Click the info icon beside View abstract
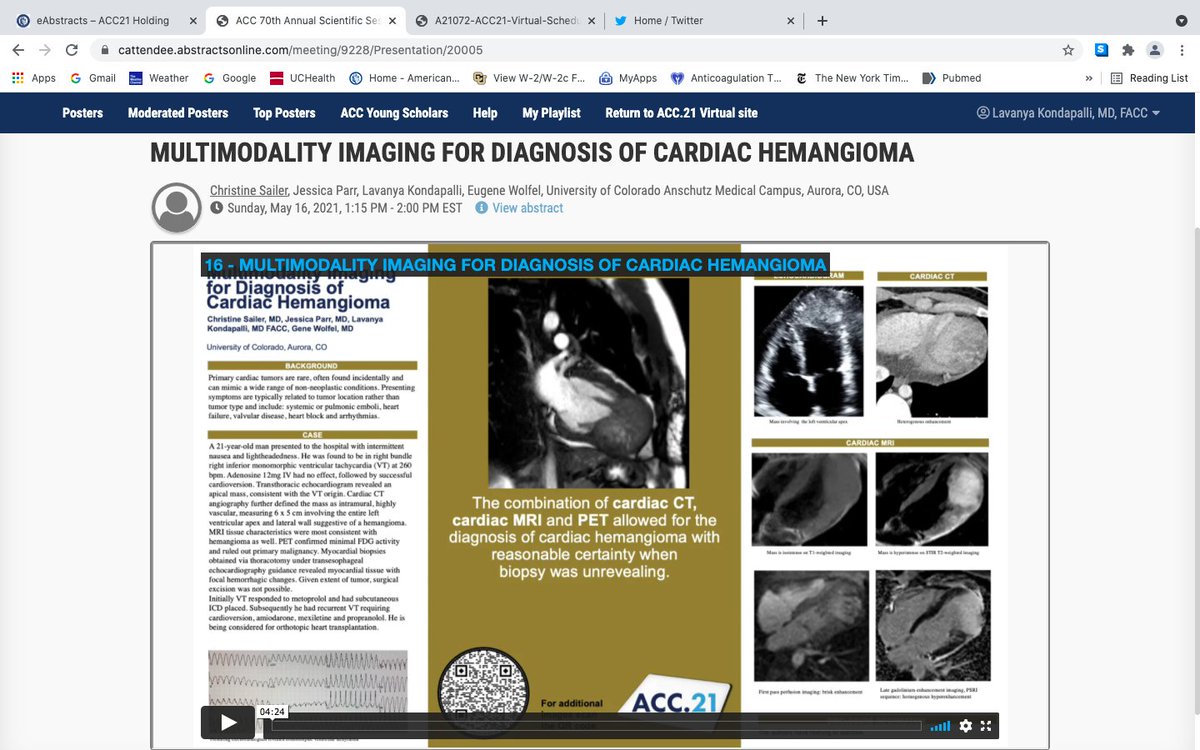1200x750 pixels. tap(481, 208)
